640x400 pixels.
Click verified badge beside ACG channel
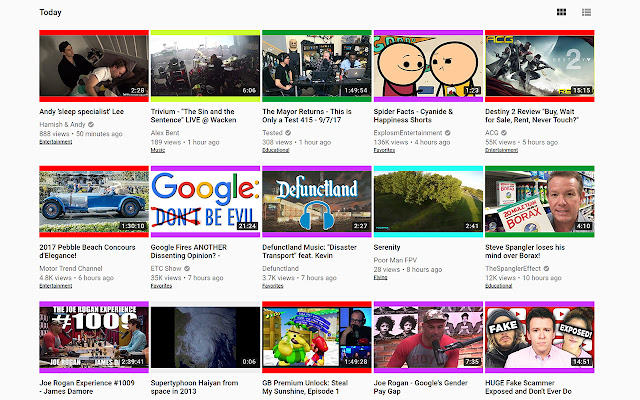(x=504, y=133)
